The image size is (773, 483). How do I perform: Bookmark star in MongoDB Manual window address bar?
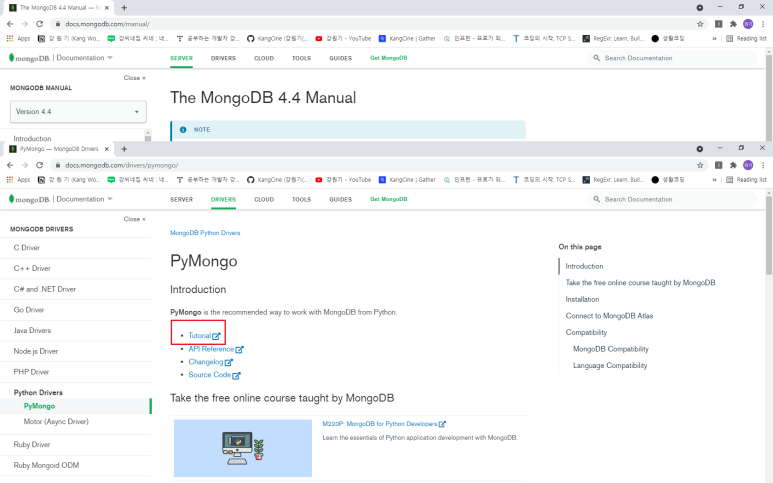[x=700, y=24]
